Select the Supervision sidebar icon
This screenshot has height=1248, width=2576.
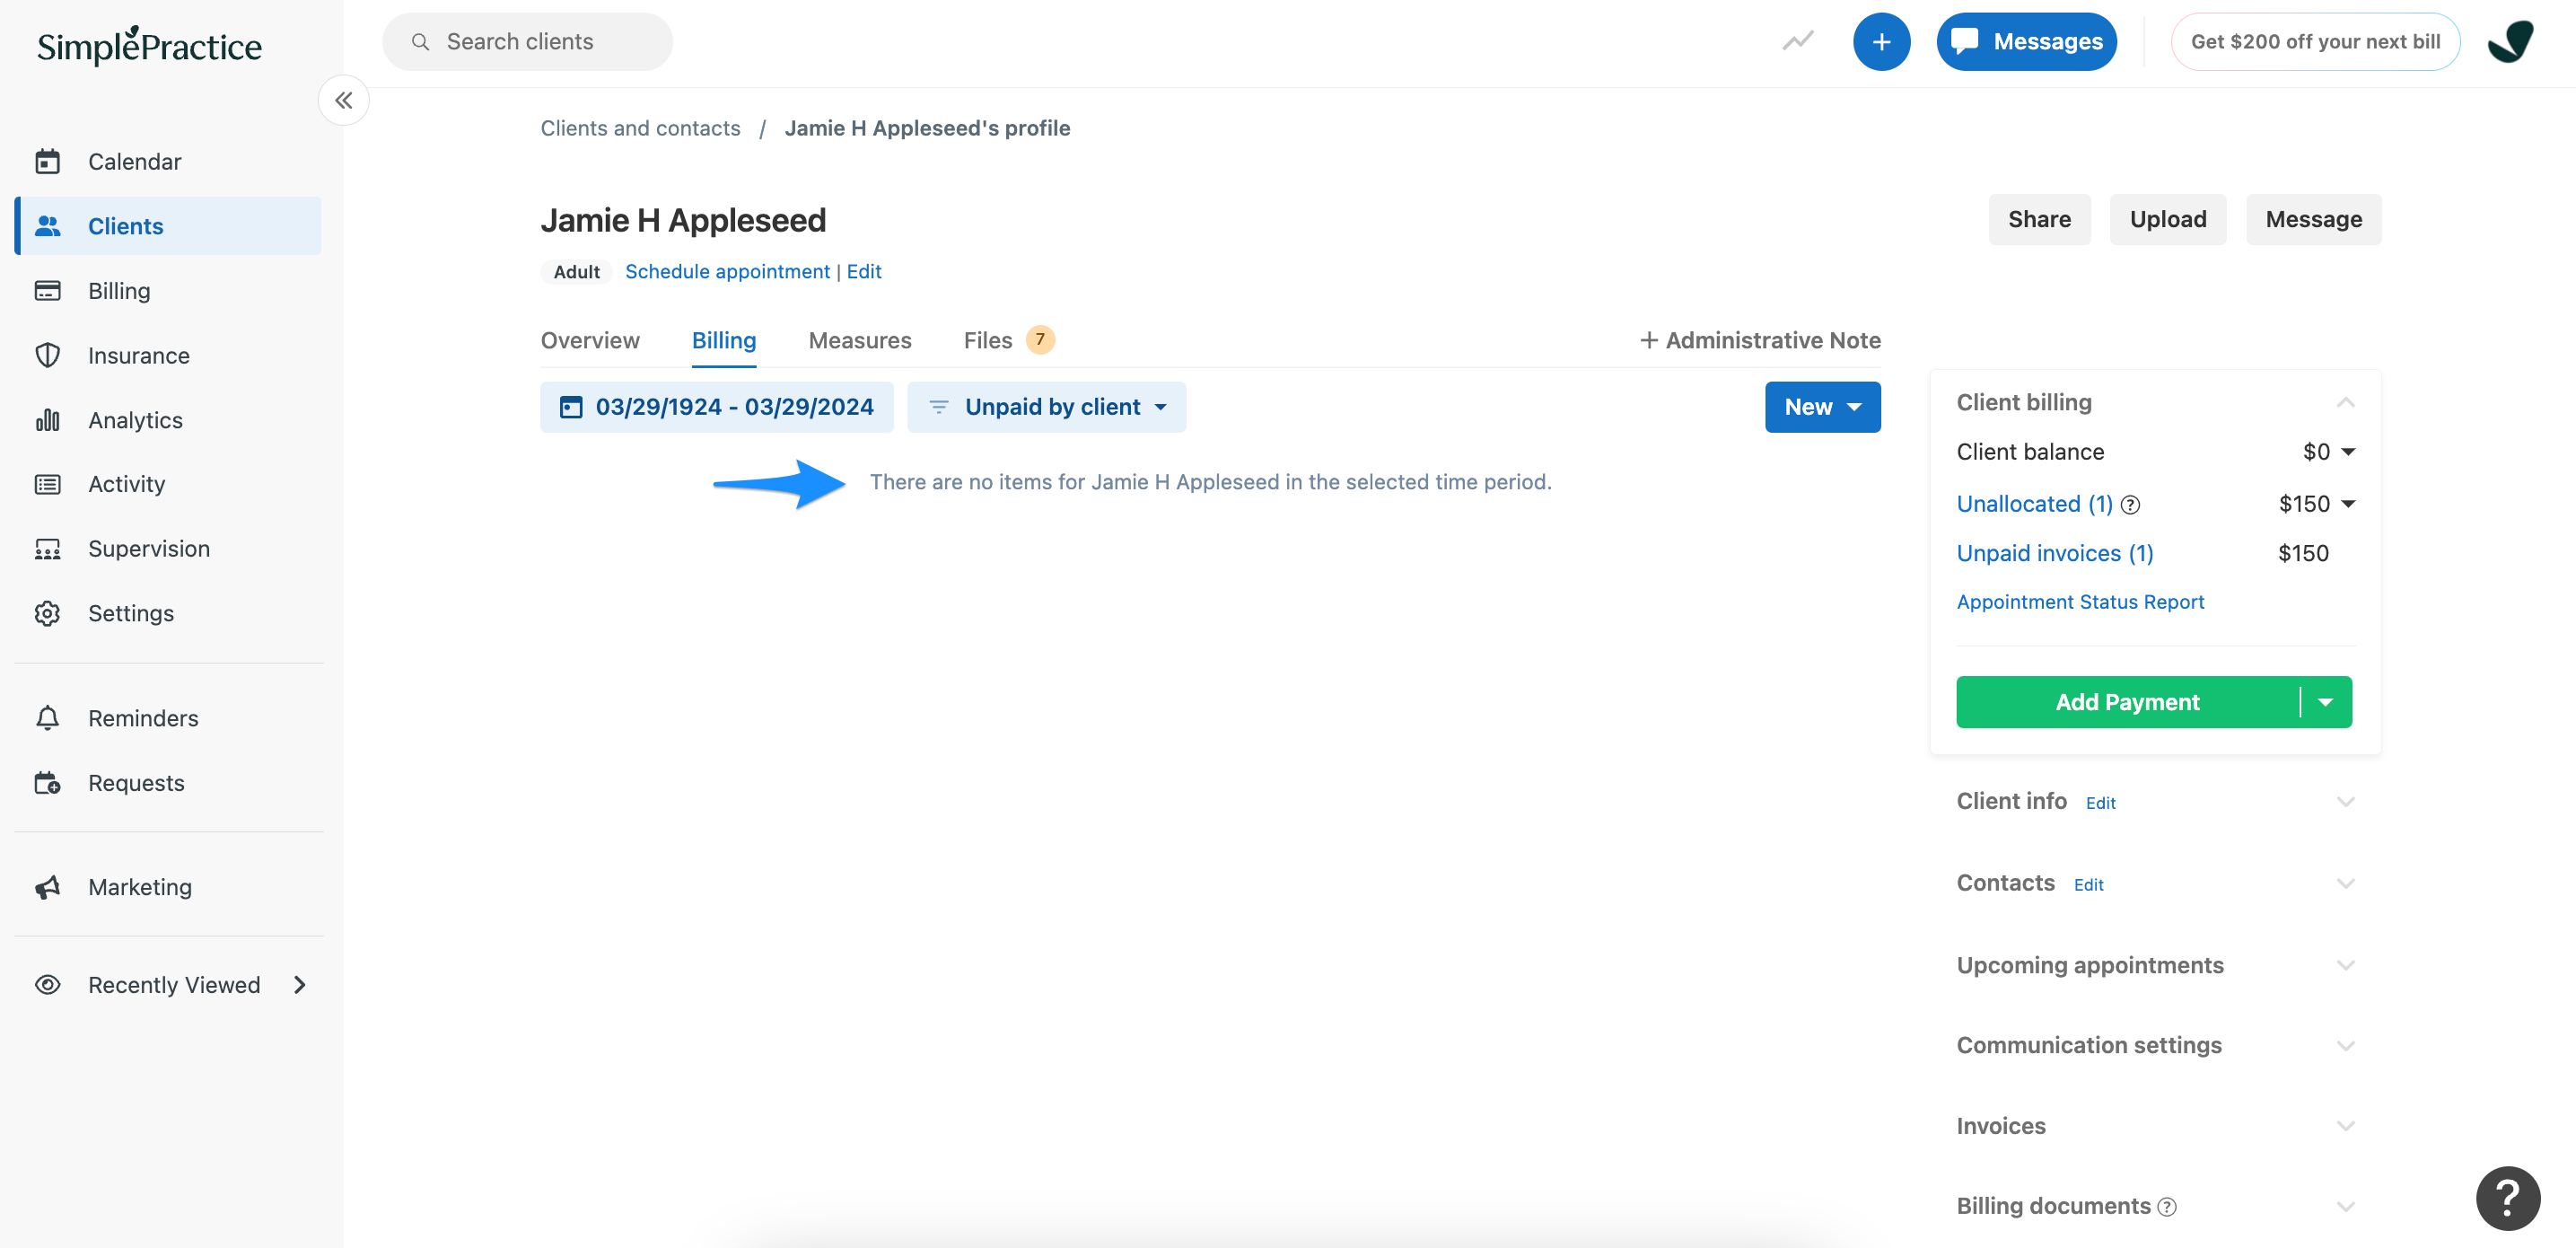tap(48, 548)
